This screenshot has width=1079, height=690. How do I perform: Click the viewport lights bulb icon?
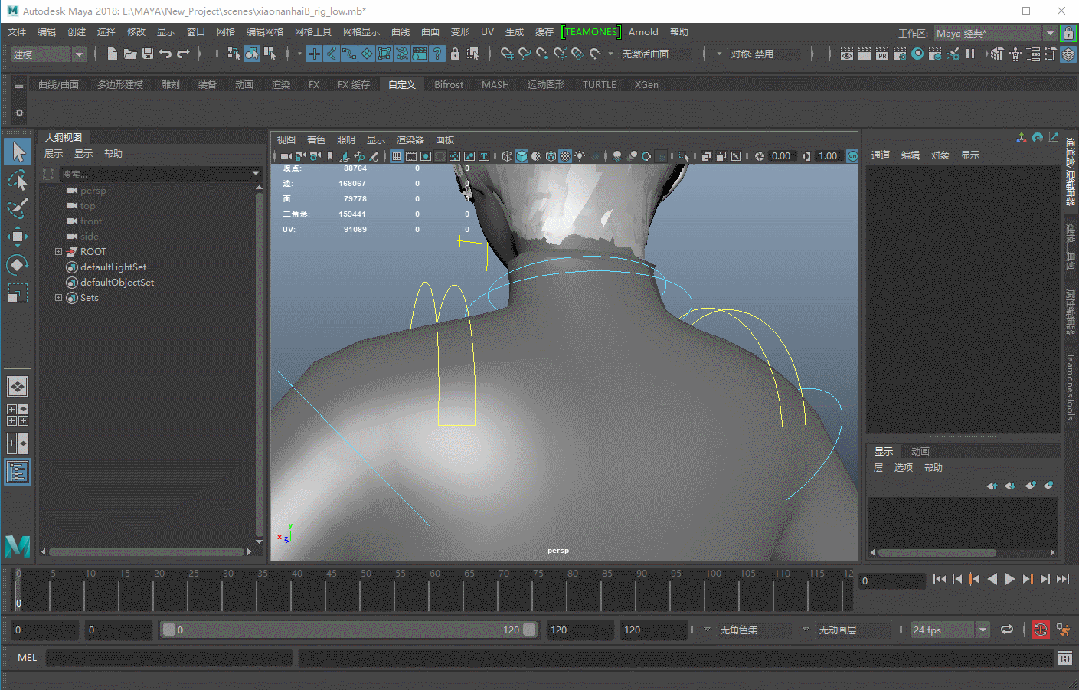click(x=580, y=156)
